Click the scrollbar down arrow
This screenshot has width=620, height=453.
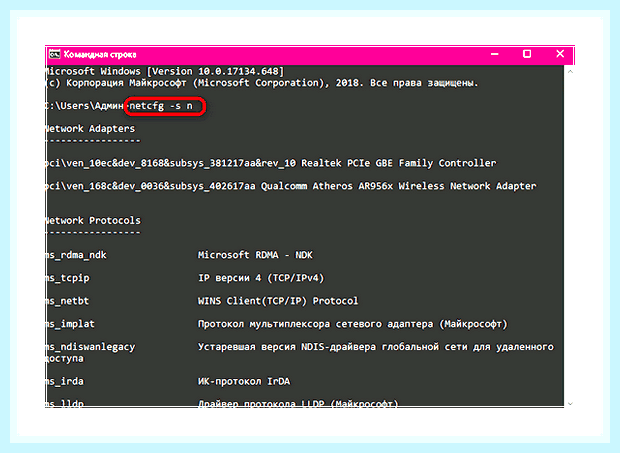click(x=570, y=404)
